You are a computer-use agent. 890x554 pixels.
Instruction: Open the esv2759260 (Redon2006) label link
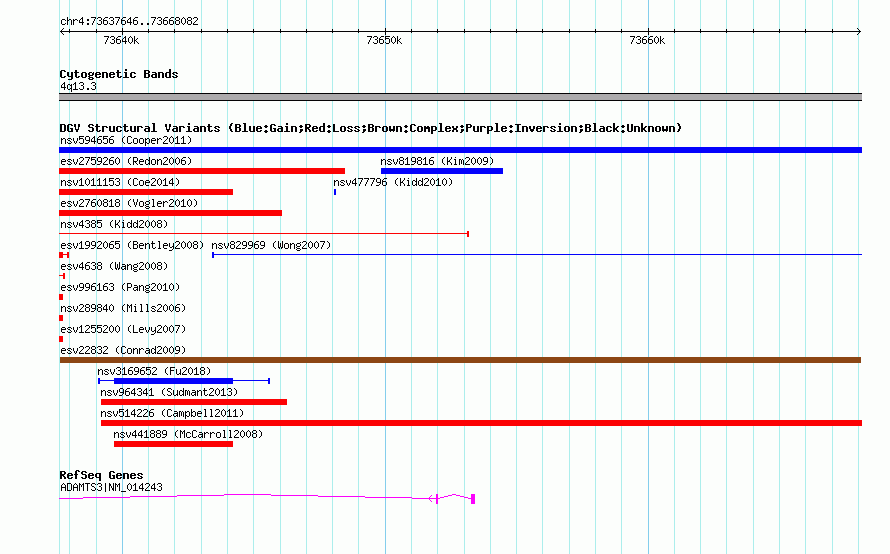[x=126, y=161]
